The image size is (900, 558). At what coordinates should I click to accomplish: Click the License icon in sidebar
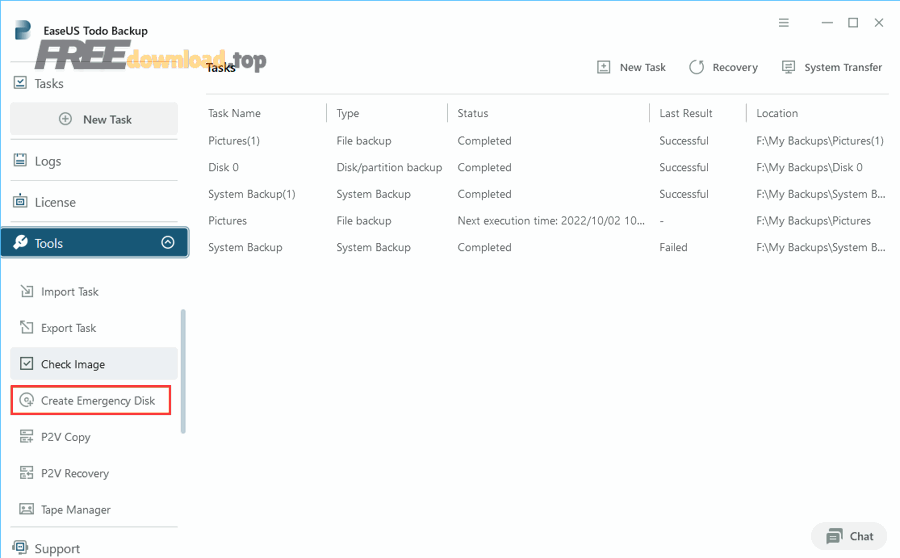coord(20,201)
